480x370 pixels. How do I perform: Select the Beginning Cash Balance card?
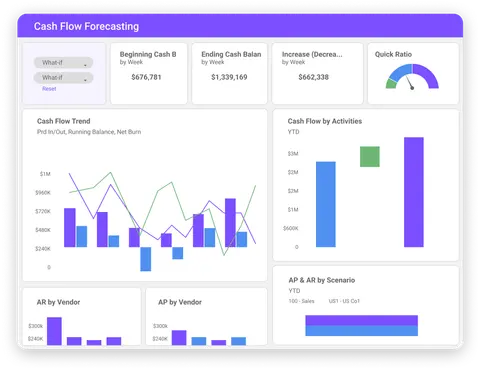(x=149, y=73)
